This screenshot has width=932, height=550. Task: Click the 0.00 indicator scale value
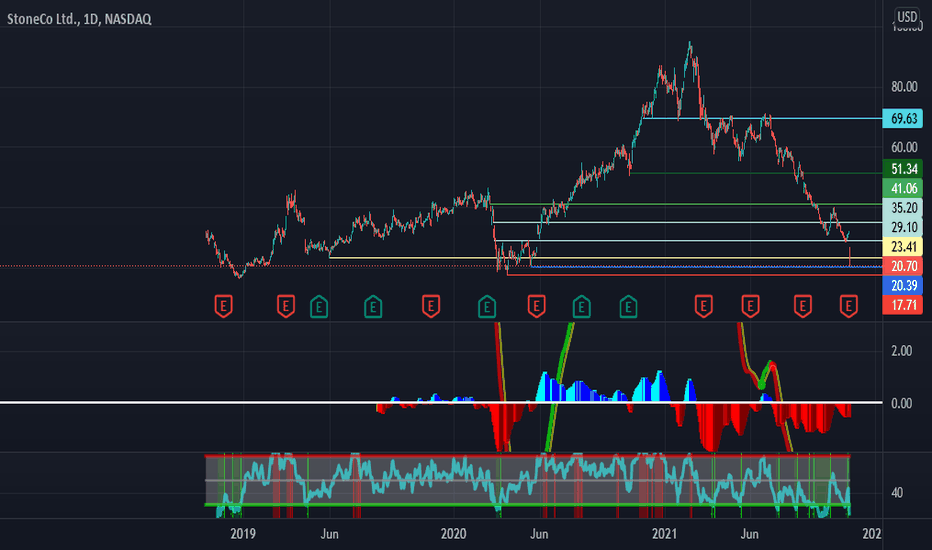pos(901,404)
